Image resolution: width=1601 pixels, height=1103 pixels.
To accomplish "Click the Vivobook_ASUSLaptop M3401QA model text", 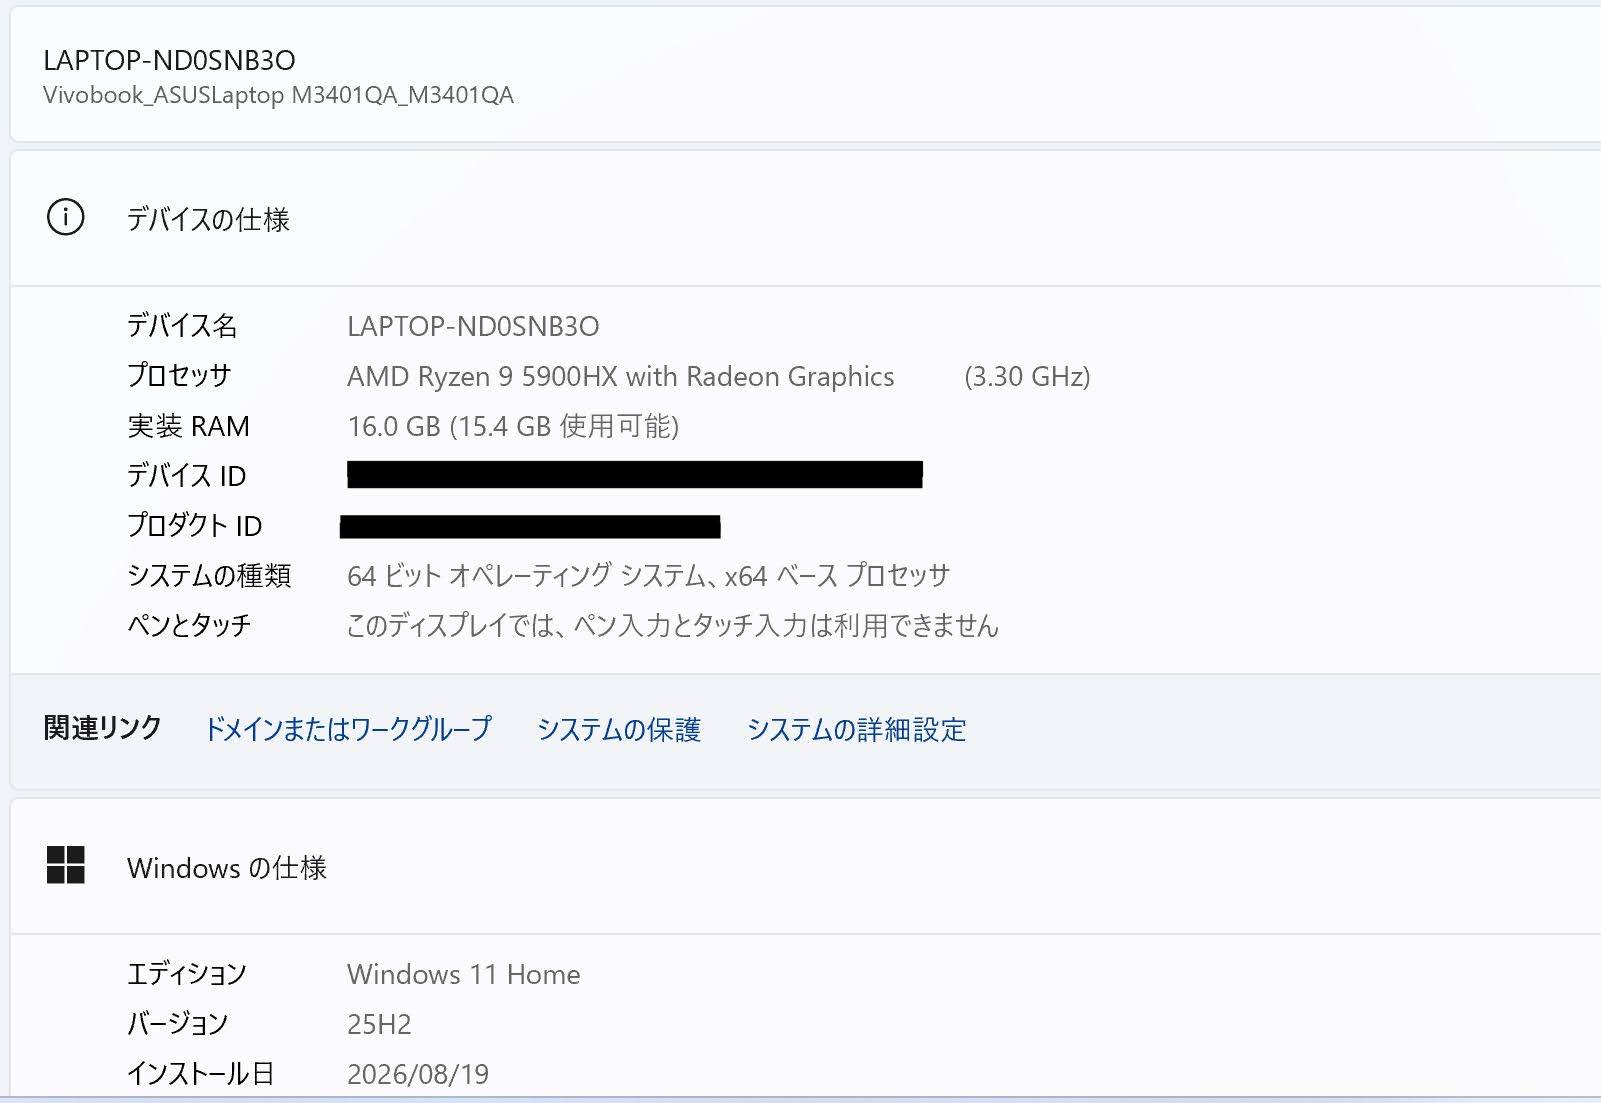I will pos(278,95).
